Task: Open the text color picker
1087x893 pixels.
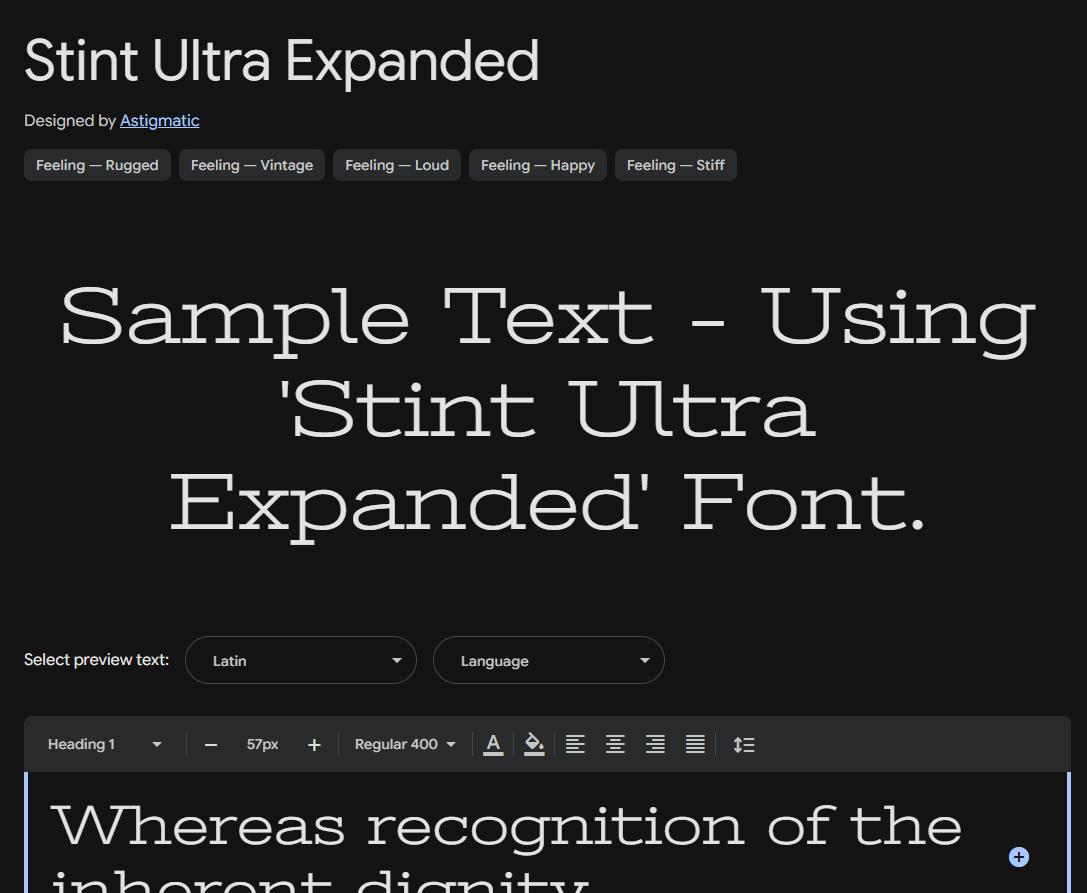Action: (x=493, y=745)
